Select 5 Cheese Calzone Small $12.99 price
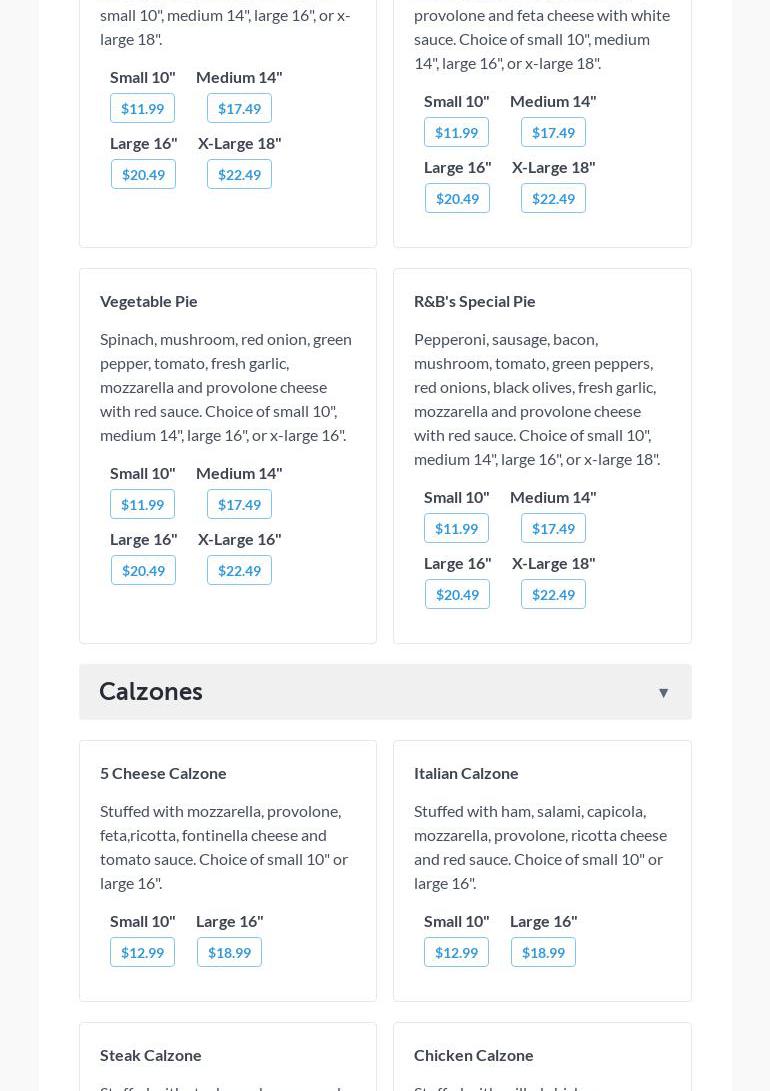This screenshot has height=1091, width=770. tap(142, 952)
